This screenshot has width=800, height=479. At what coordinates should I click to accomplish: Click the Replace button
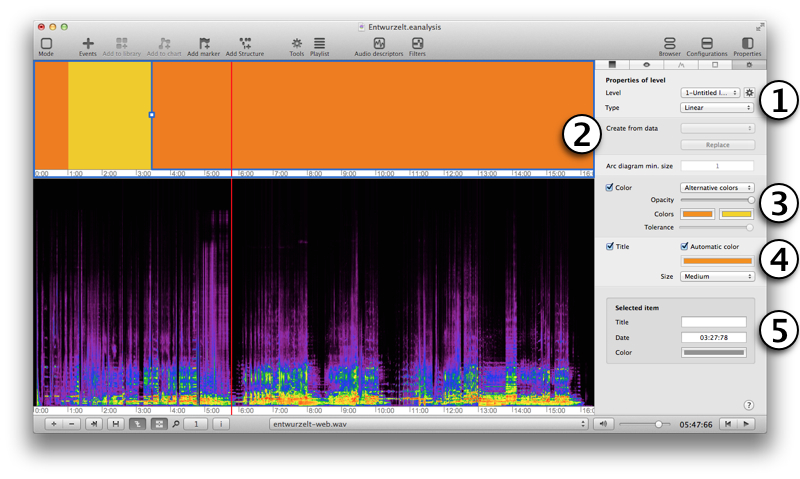[717, 145]
